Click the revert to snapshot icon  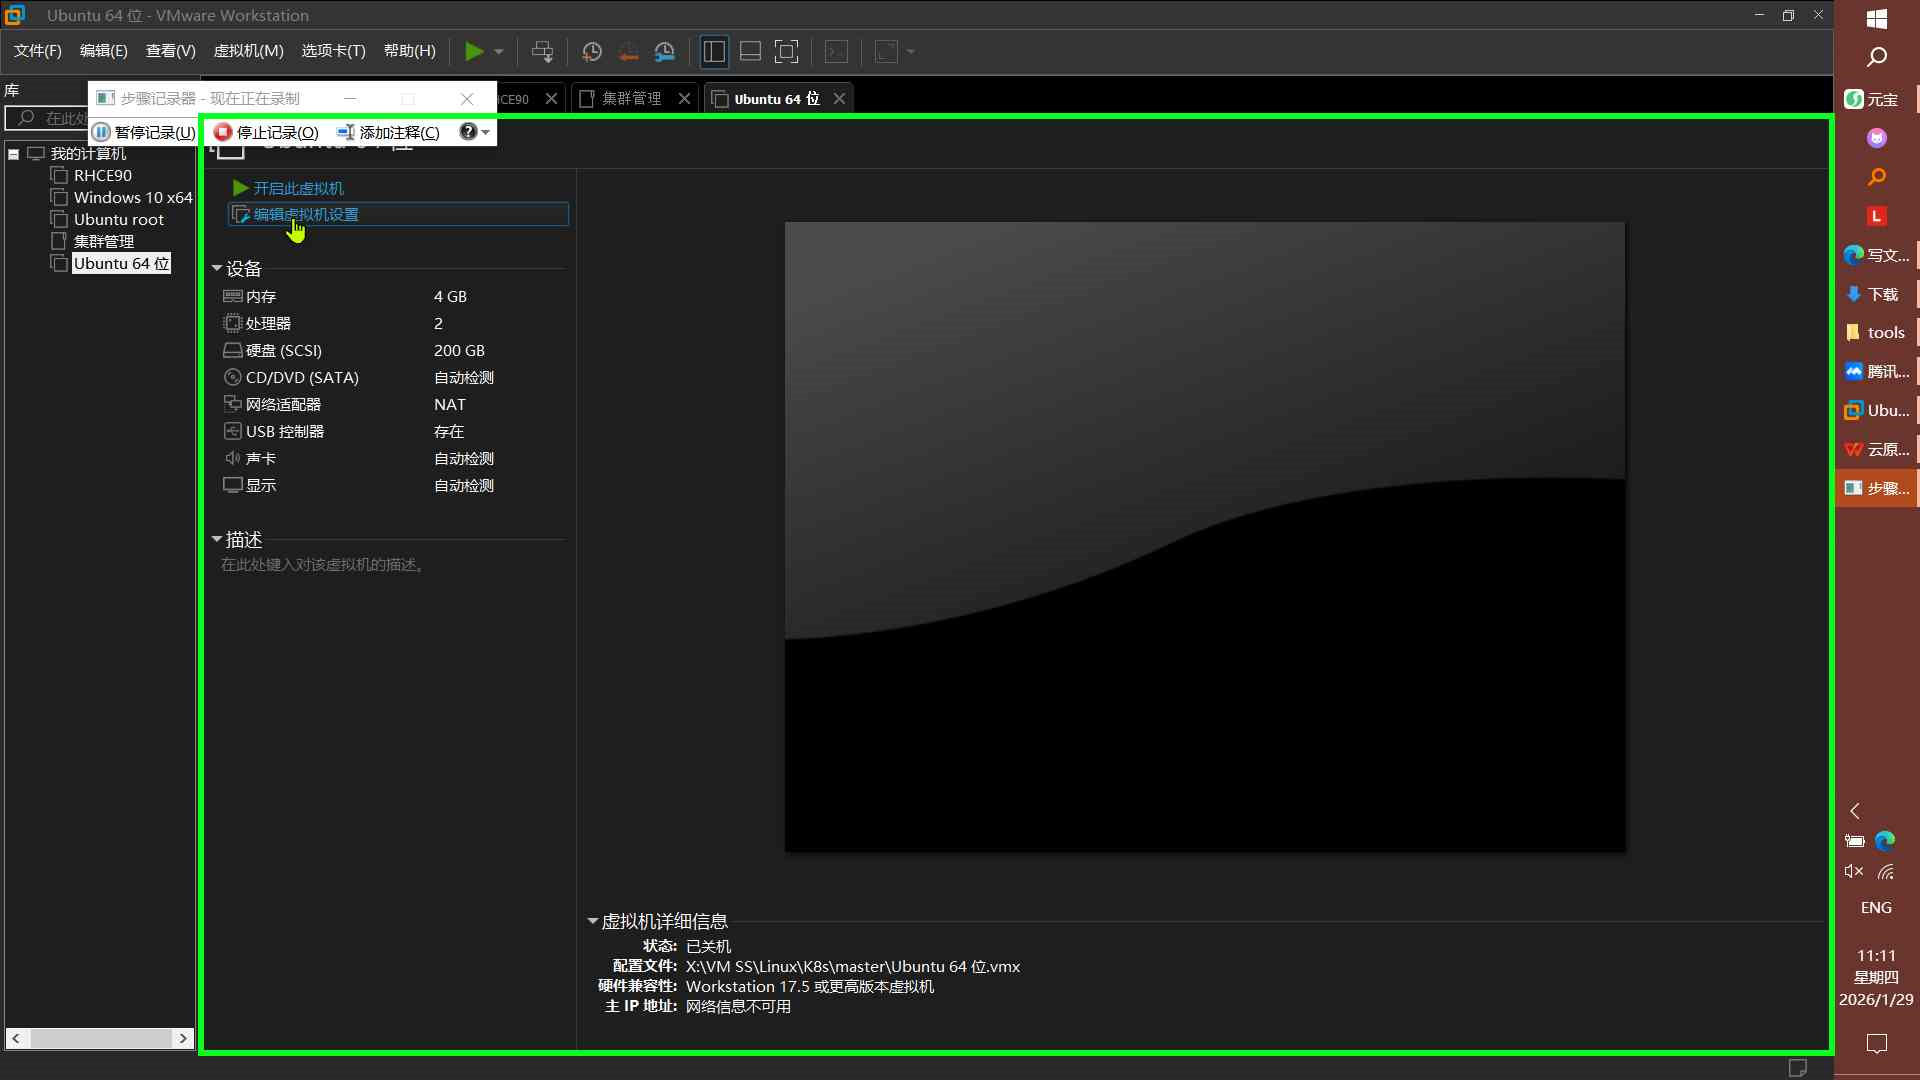coord(628,51)
